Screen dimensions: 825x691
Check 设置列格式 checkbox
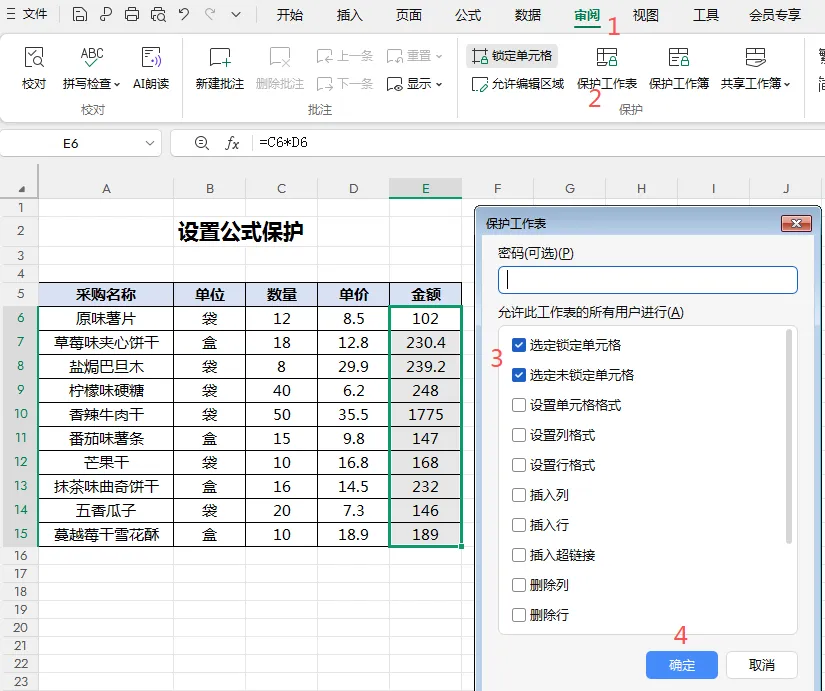519,435
